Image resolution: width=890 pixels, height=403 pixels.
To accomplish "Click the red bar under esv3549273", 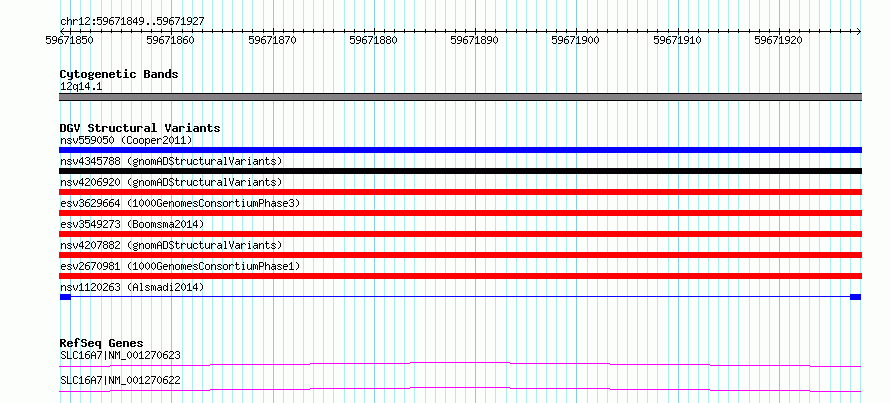I will 460,234.
